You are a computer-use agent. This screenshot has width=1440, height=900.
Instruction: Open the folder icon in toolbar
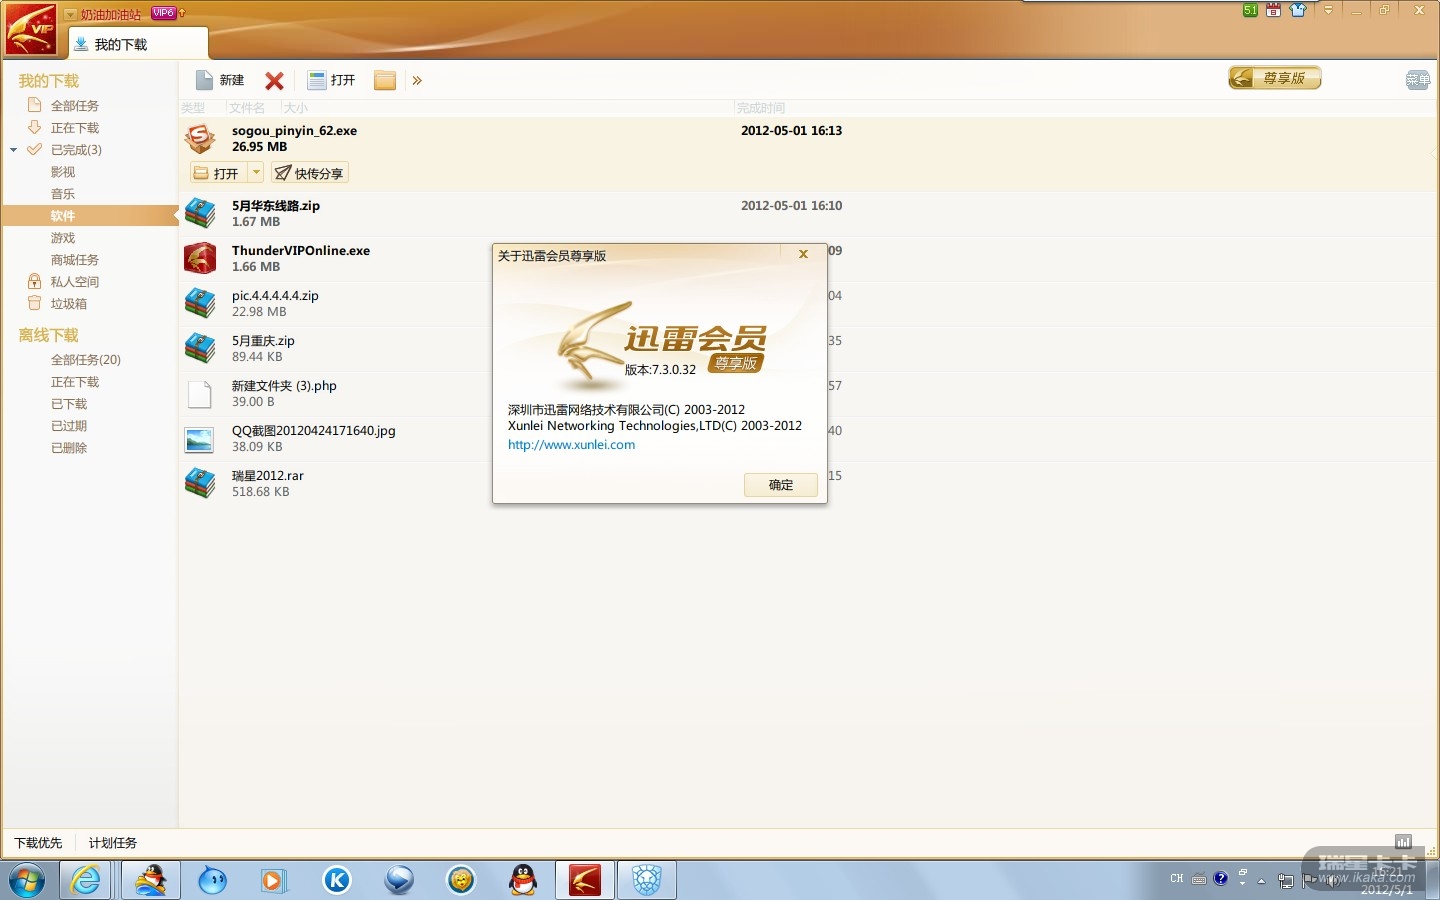[385, 80]
